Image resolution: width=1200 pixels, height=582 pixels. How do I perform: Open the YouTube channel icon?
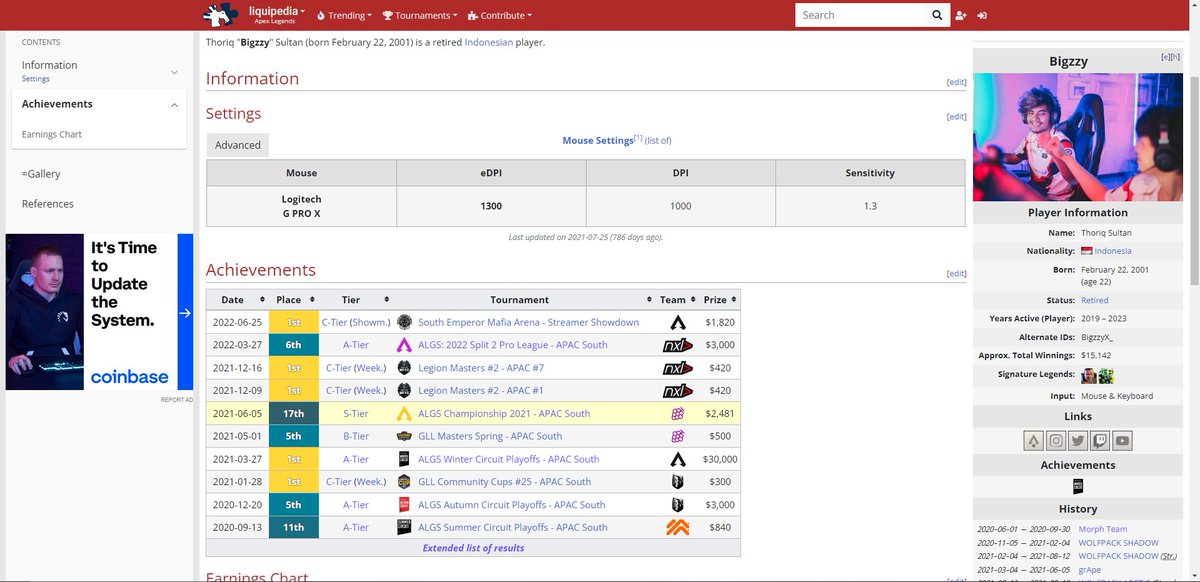coord(1122,440)
